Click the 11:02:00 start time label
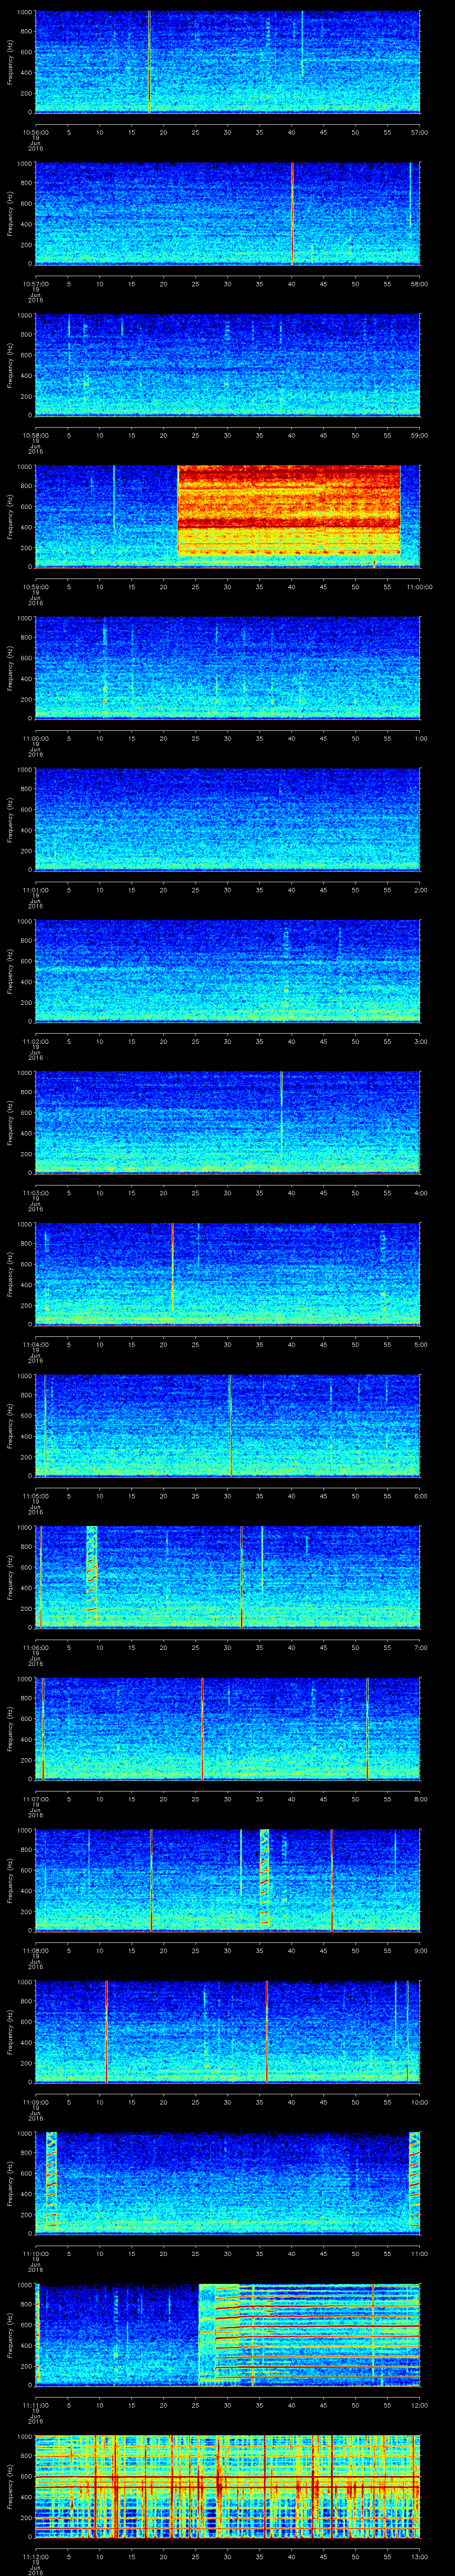The image size is (455, 2576). pos(35,1042)
